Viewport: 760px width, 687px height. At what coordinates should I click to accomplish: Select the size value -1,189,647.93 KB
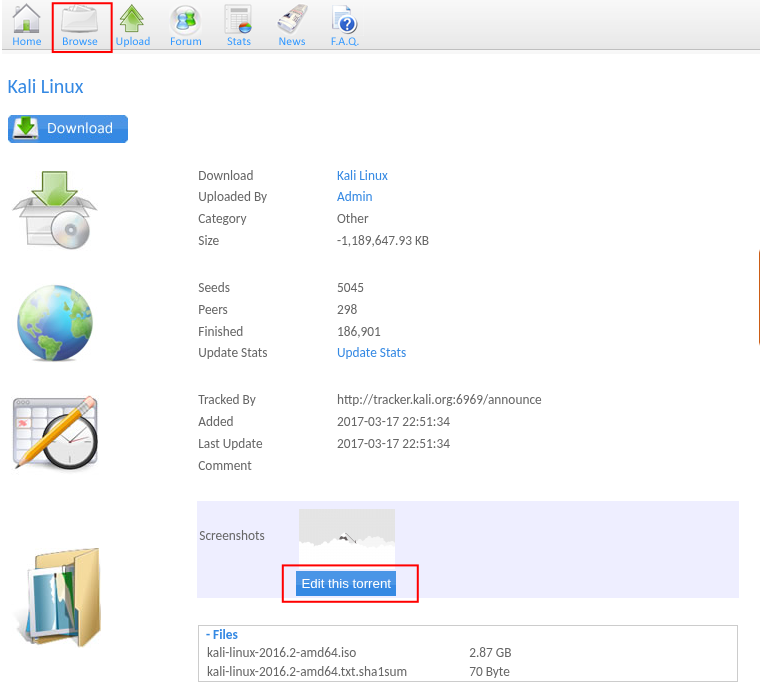click(383, 241)
